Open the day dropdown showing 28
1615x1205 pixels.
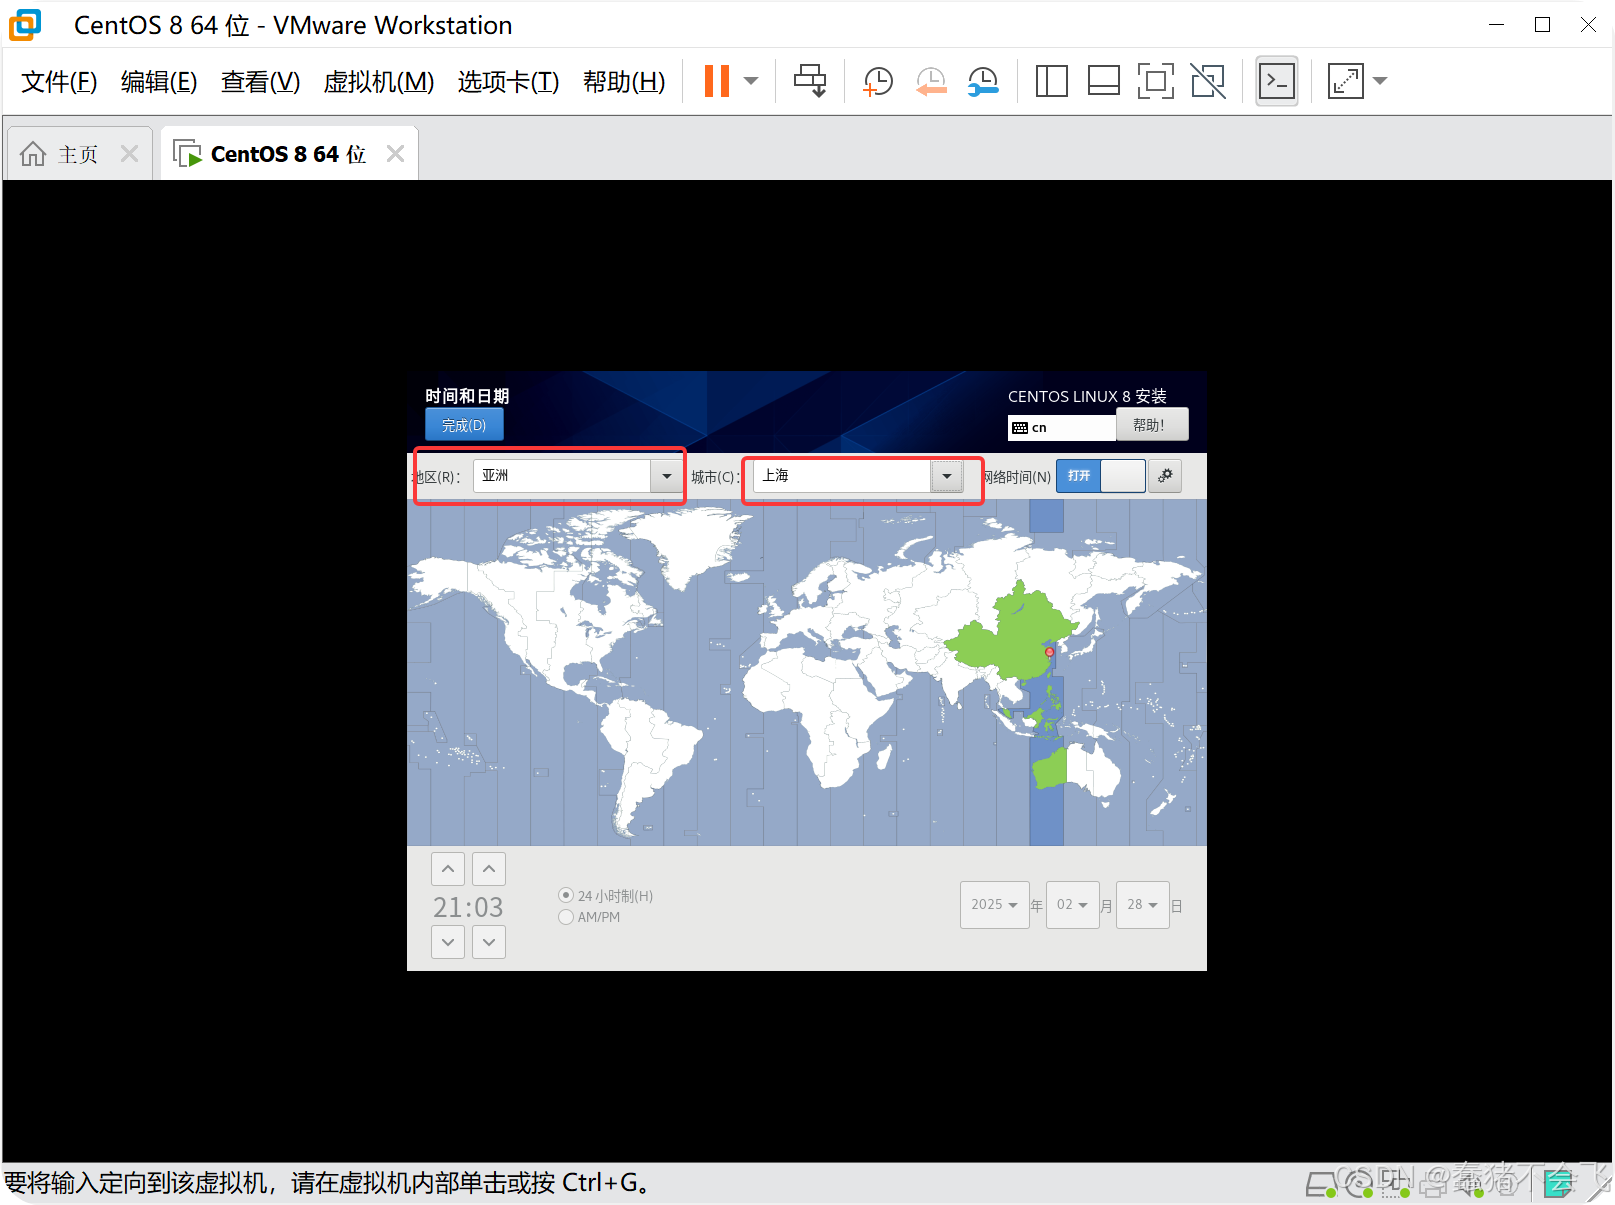click(1143, 905)
